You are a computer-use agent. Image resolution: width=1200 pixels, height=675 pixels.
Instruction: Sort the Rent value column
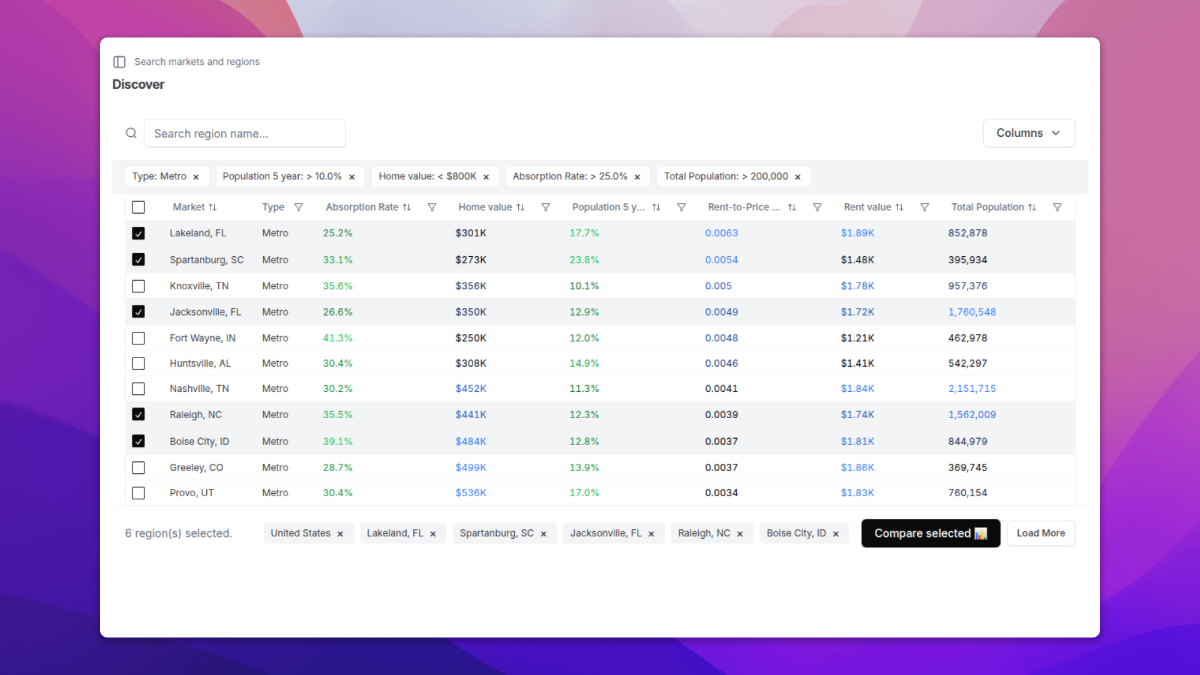click(x=899, y=208)
